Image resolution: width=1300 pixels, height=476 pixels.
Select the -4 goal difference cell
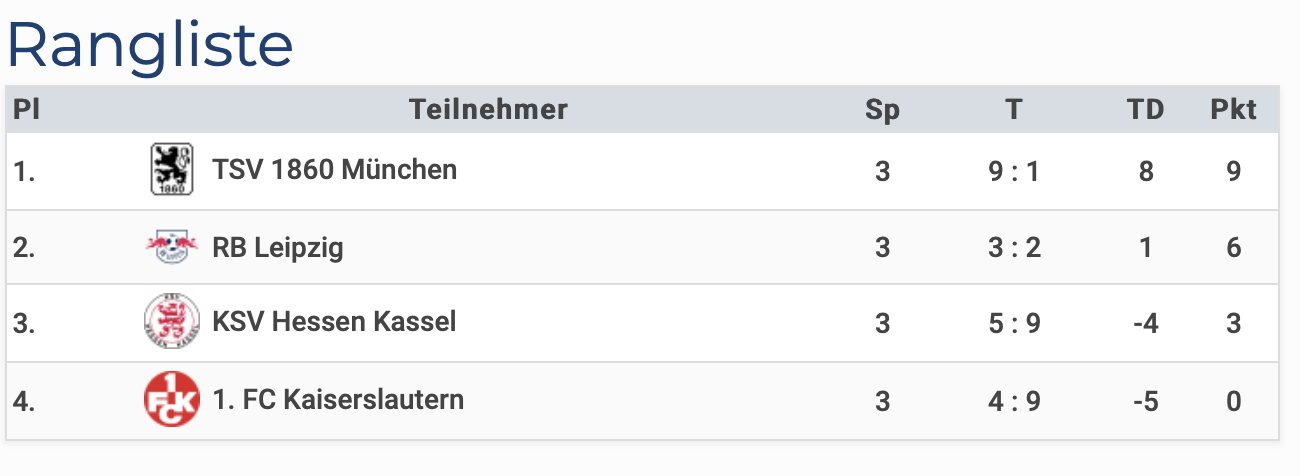click(1145, 323)
